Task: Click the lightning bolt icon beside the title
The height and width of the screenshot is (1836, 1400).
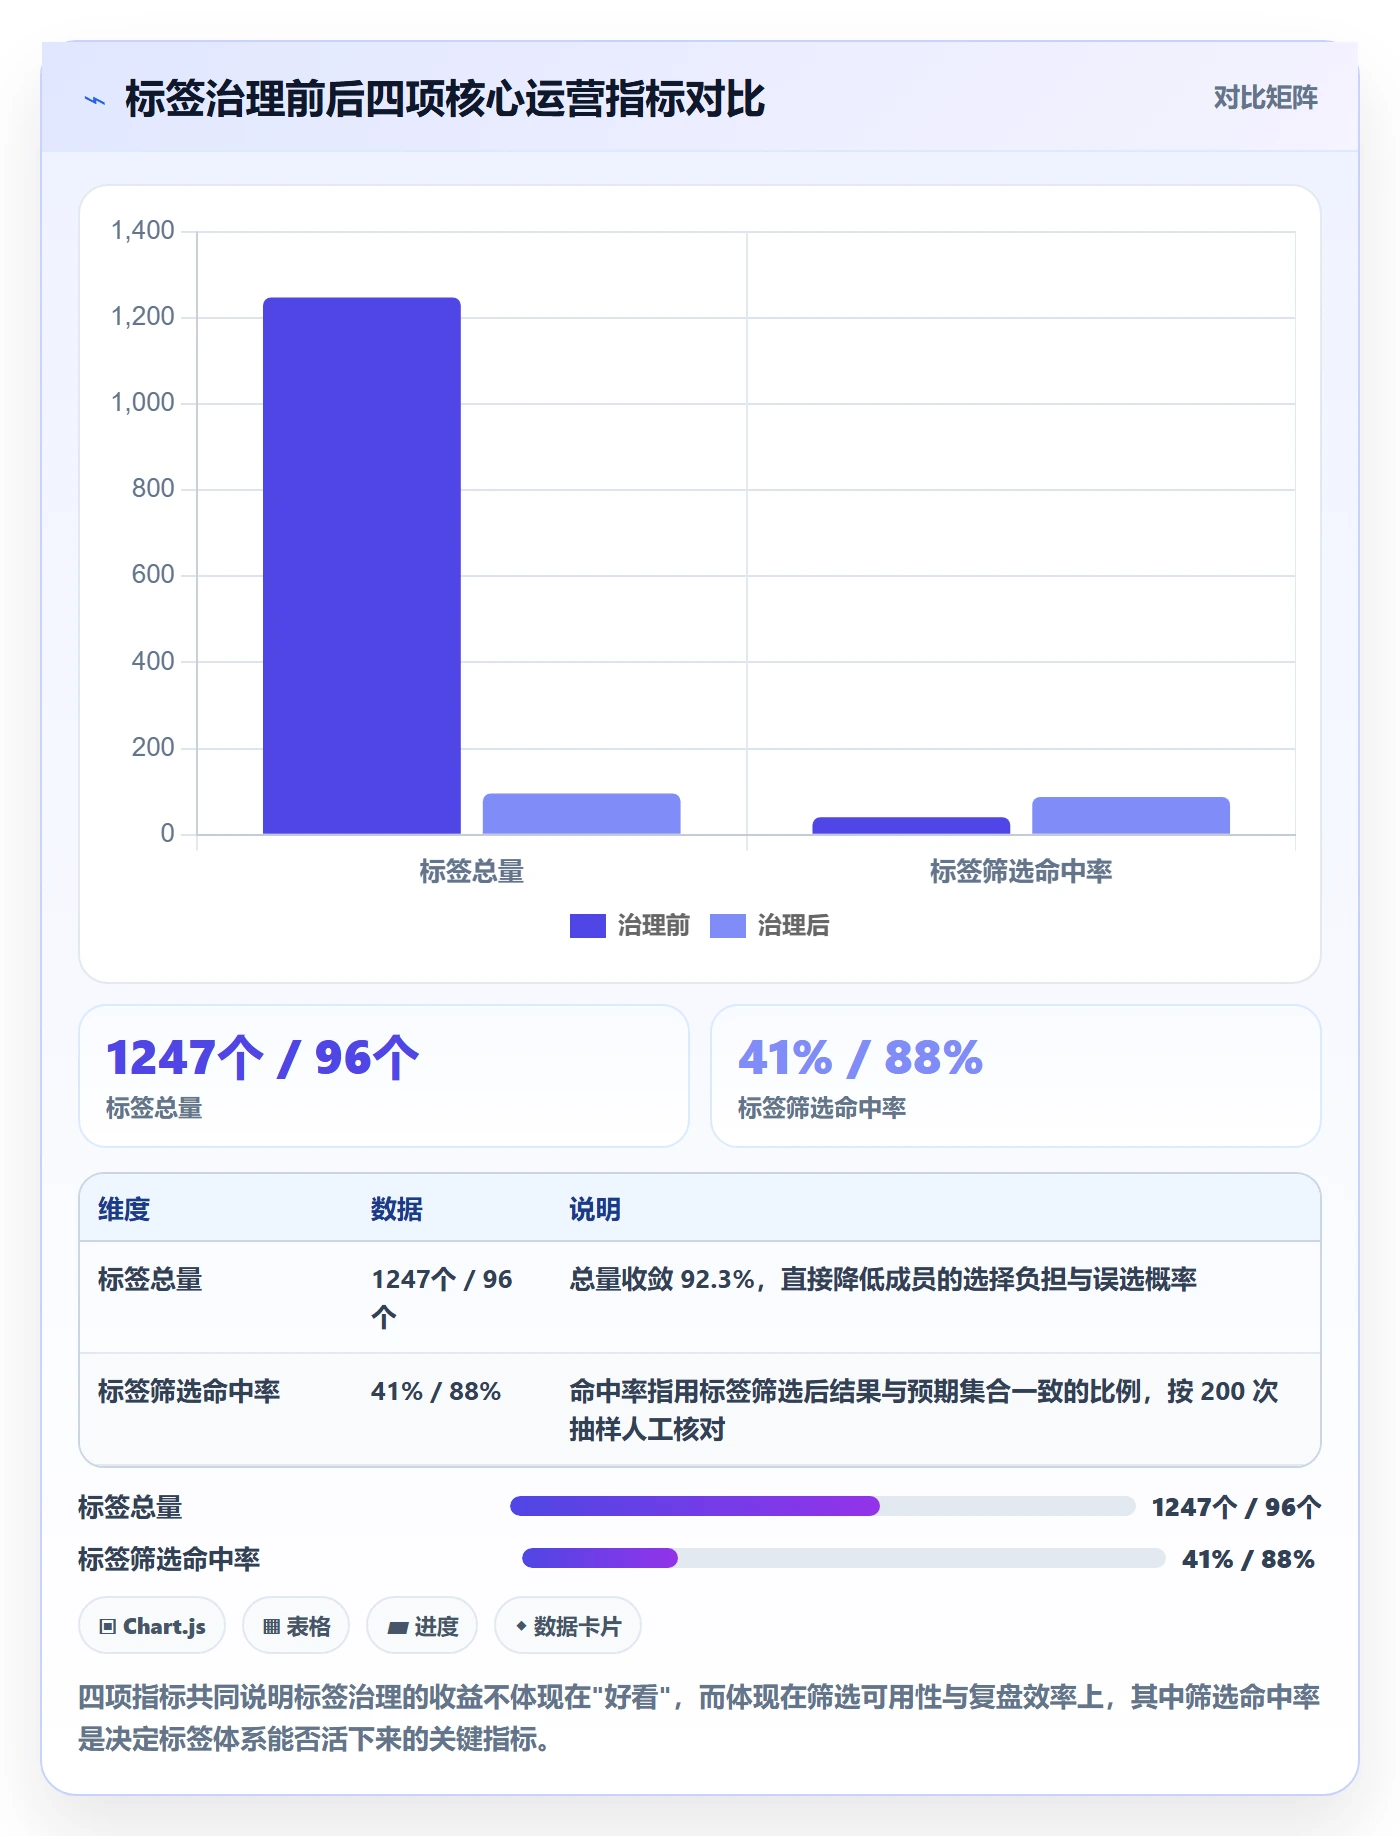Action: pyautogui.click(x=95, y=100)
